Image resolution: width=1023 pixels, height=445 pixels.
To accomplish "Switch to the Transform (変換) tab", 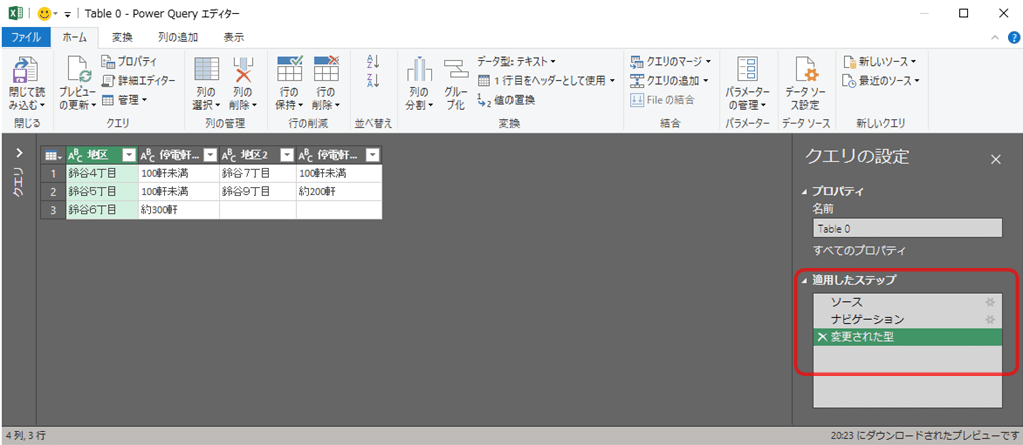I will pyautogui.click(x=122, y=37).
